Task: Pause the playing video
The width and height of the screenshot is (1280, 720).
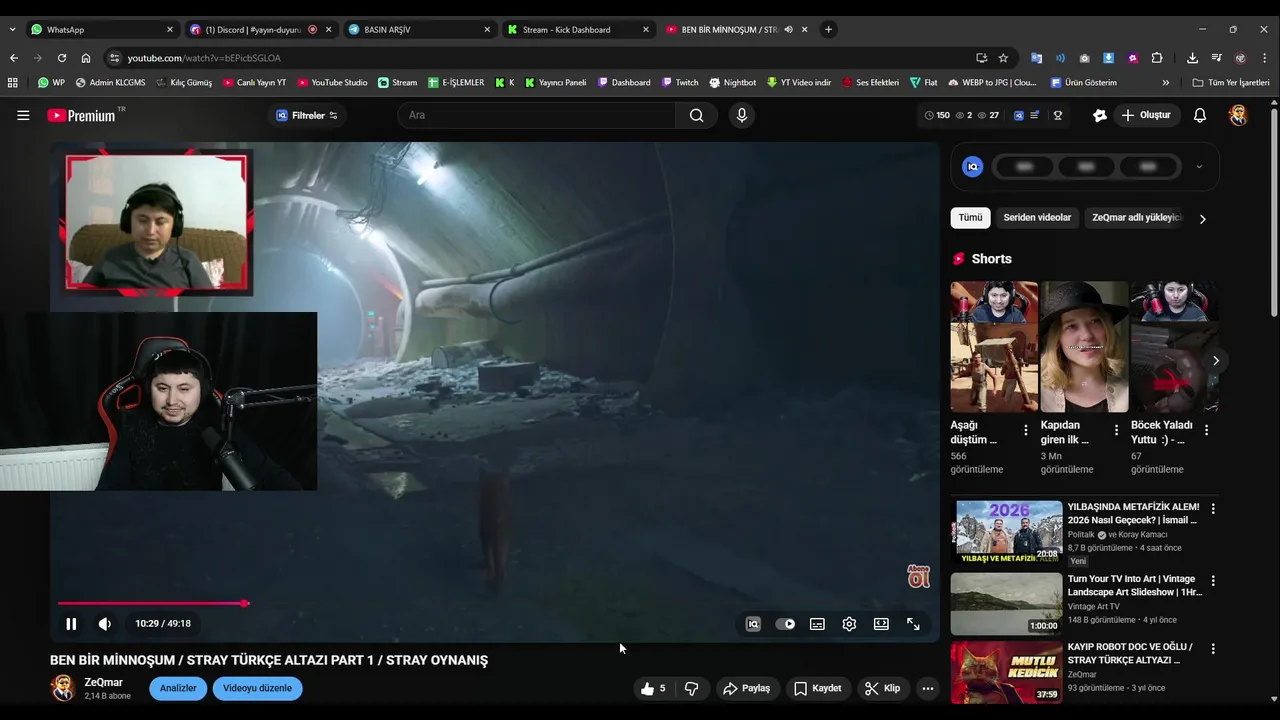Action: click(71, 624)
